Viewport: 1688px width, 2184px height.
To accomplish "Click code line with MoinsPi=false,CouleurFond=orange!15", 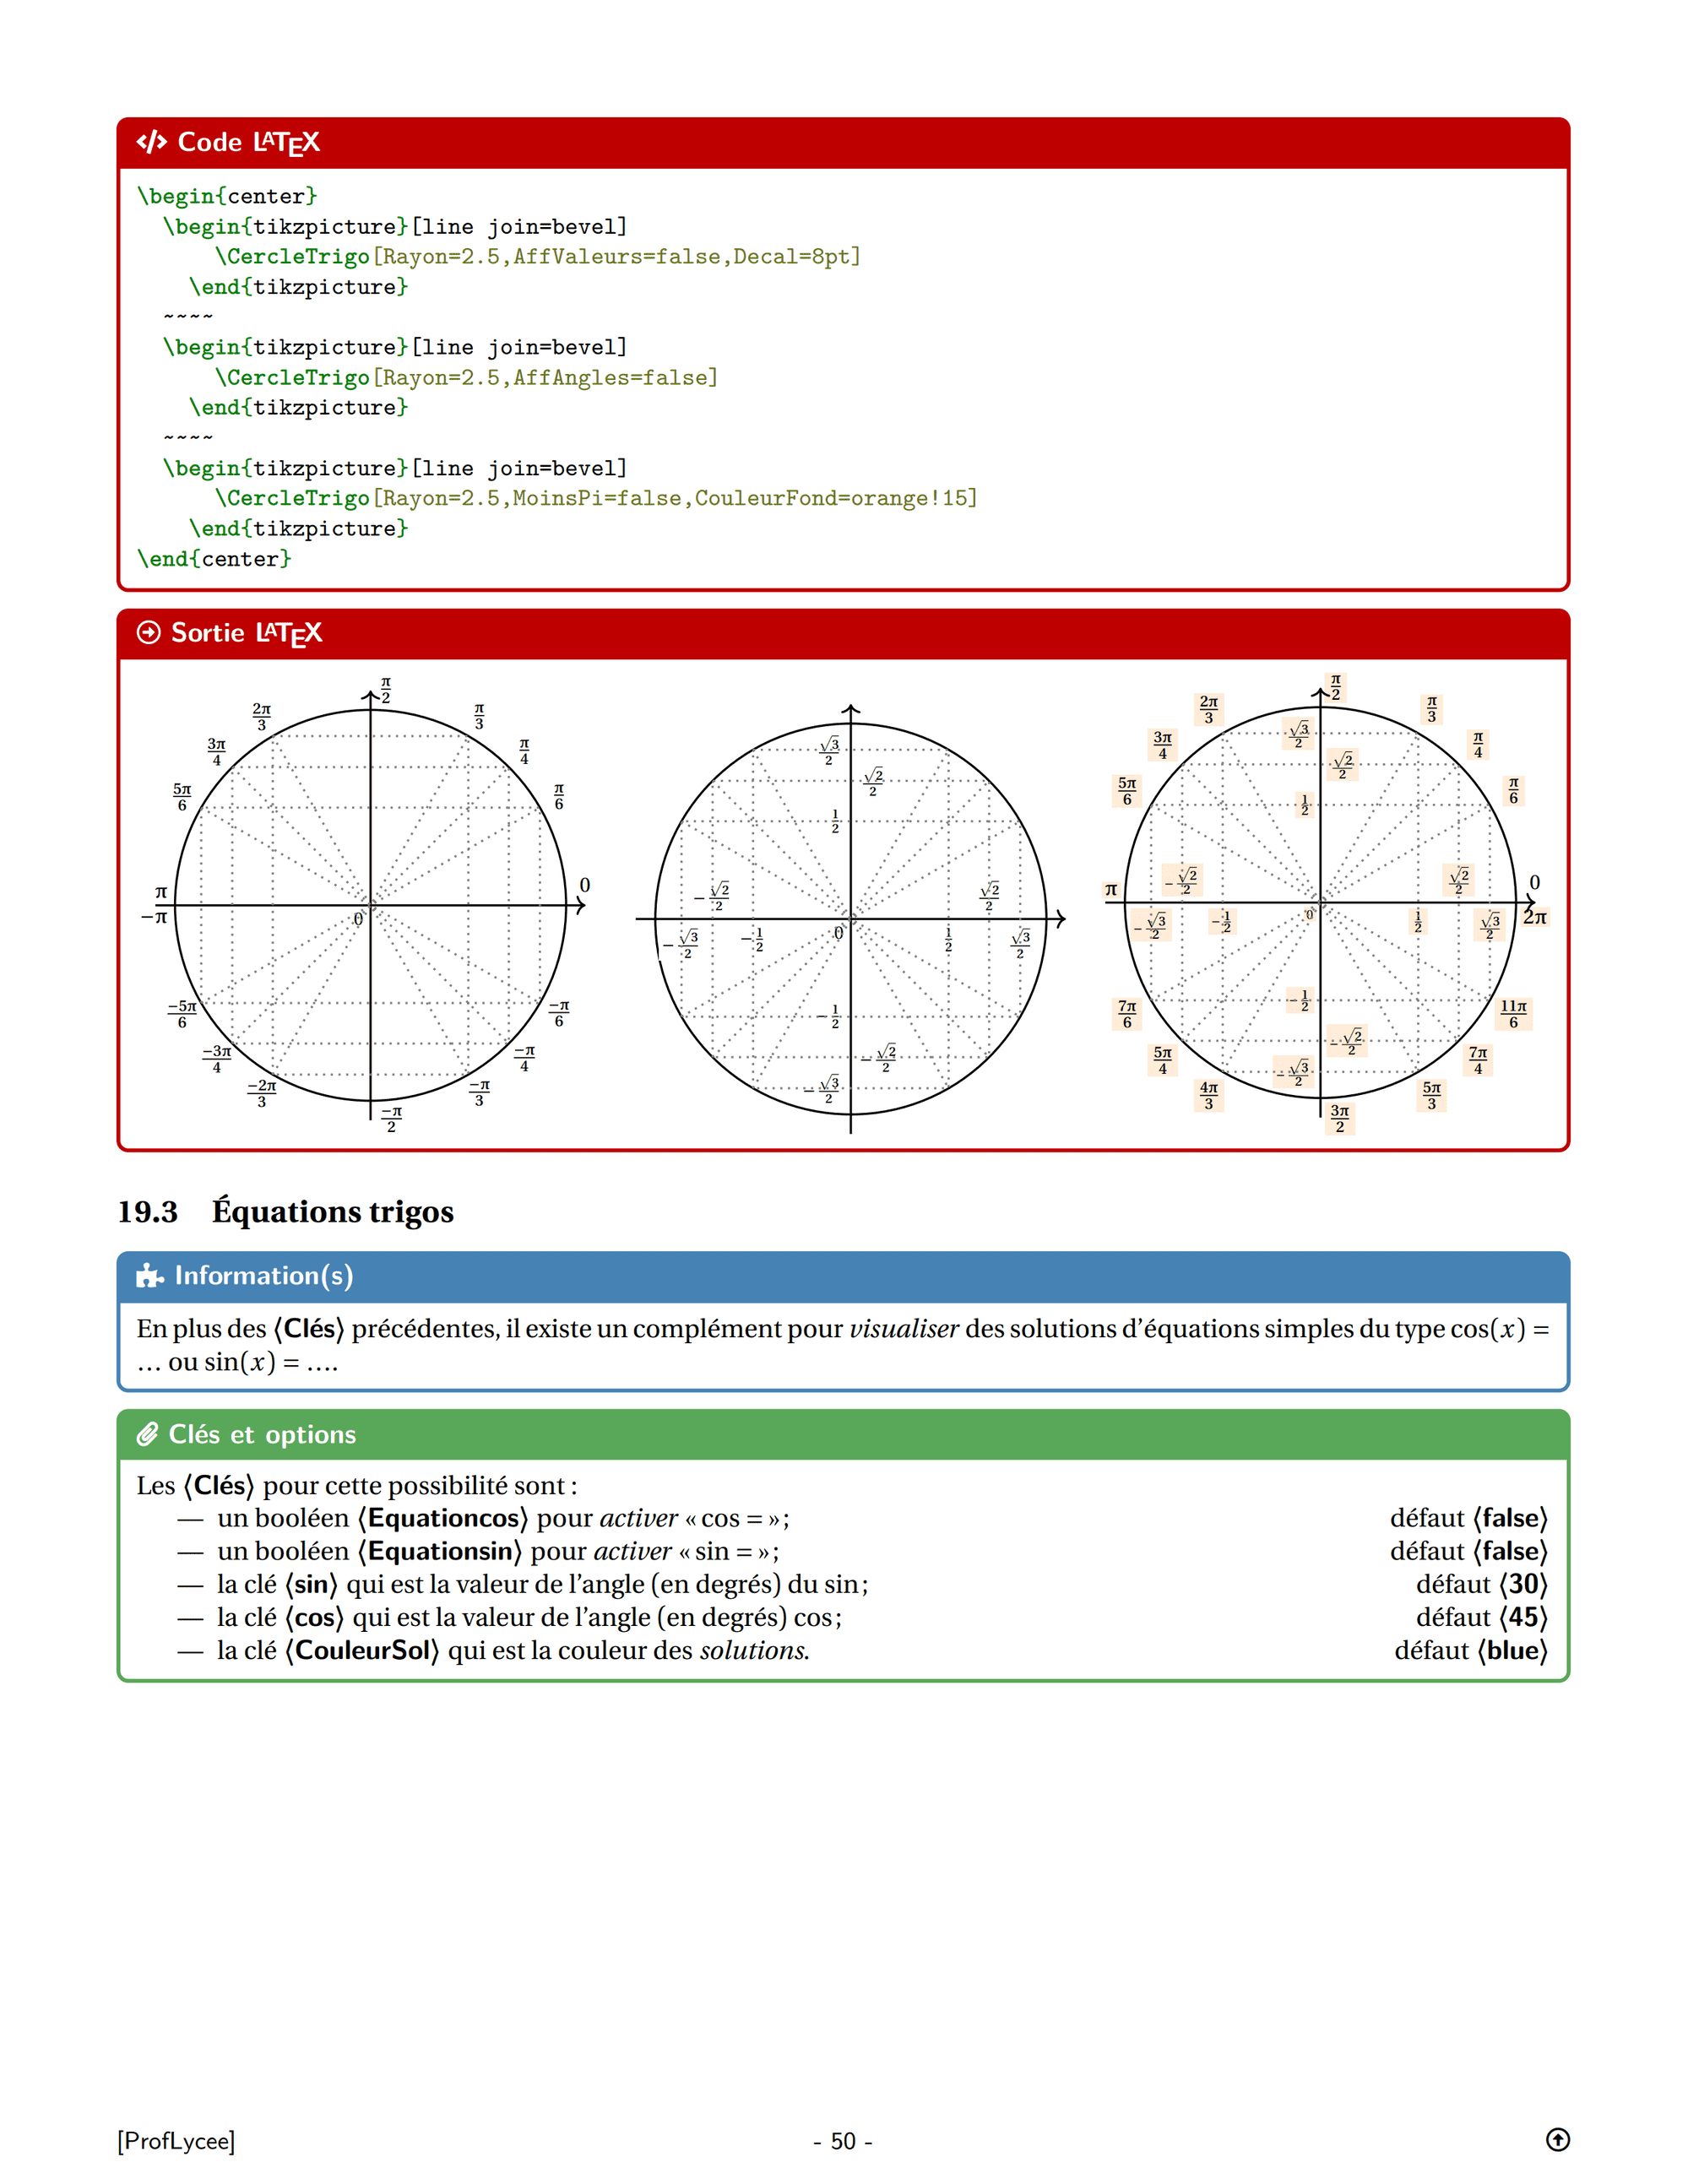I will click(x=596, y=498).
